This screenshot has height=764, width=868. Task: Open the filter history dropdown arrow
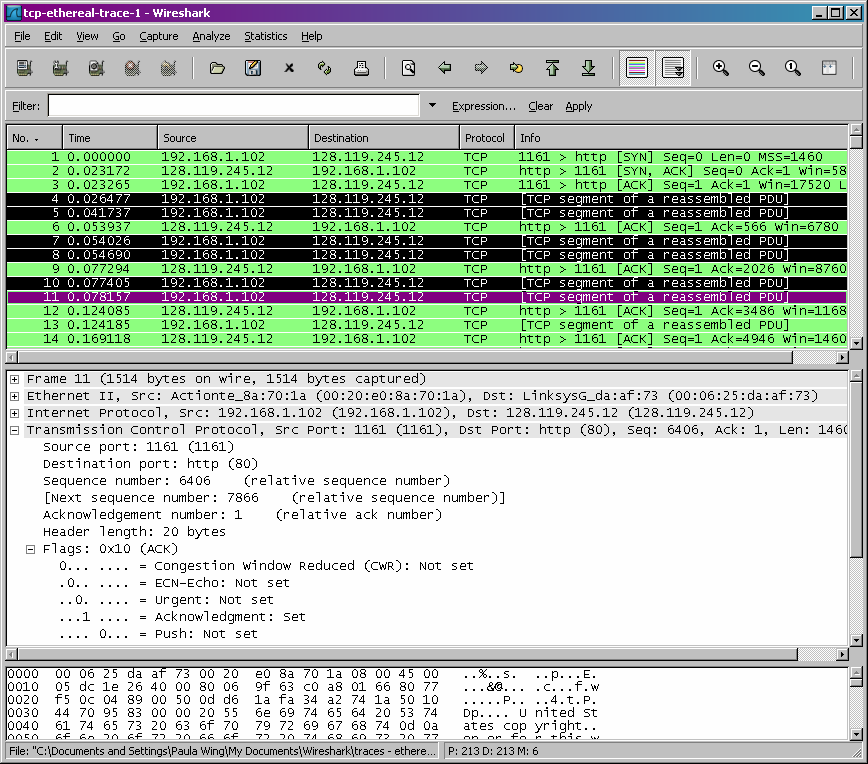pos(432,105)
